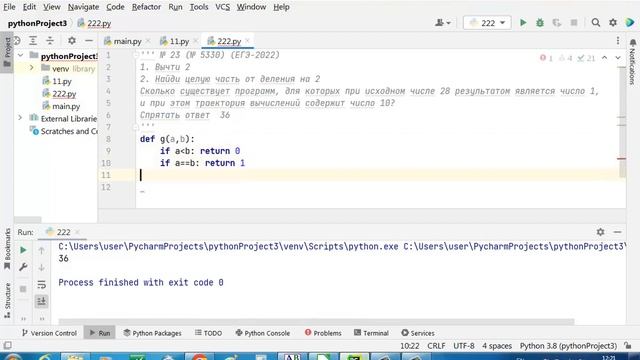This screenshot has height=360, width=640.
Task: Open Services tool window
Action: [418, 333]
